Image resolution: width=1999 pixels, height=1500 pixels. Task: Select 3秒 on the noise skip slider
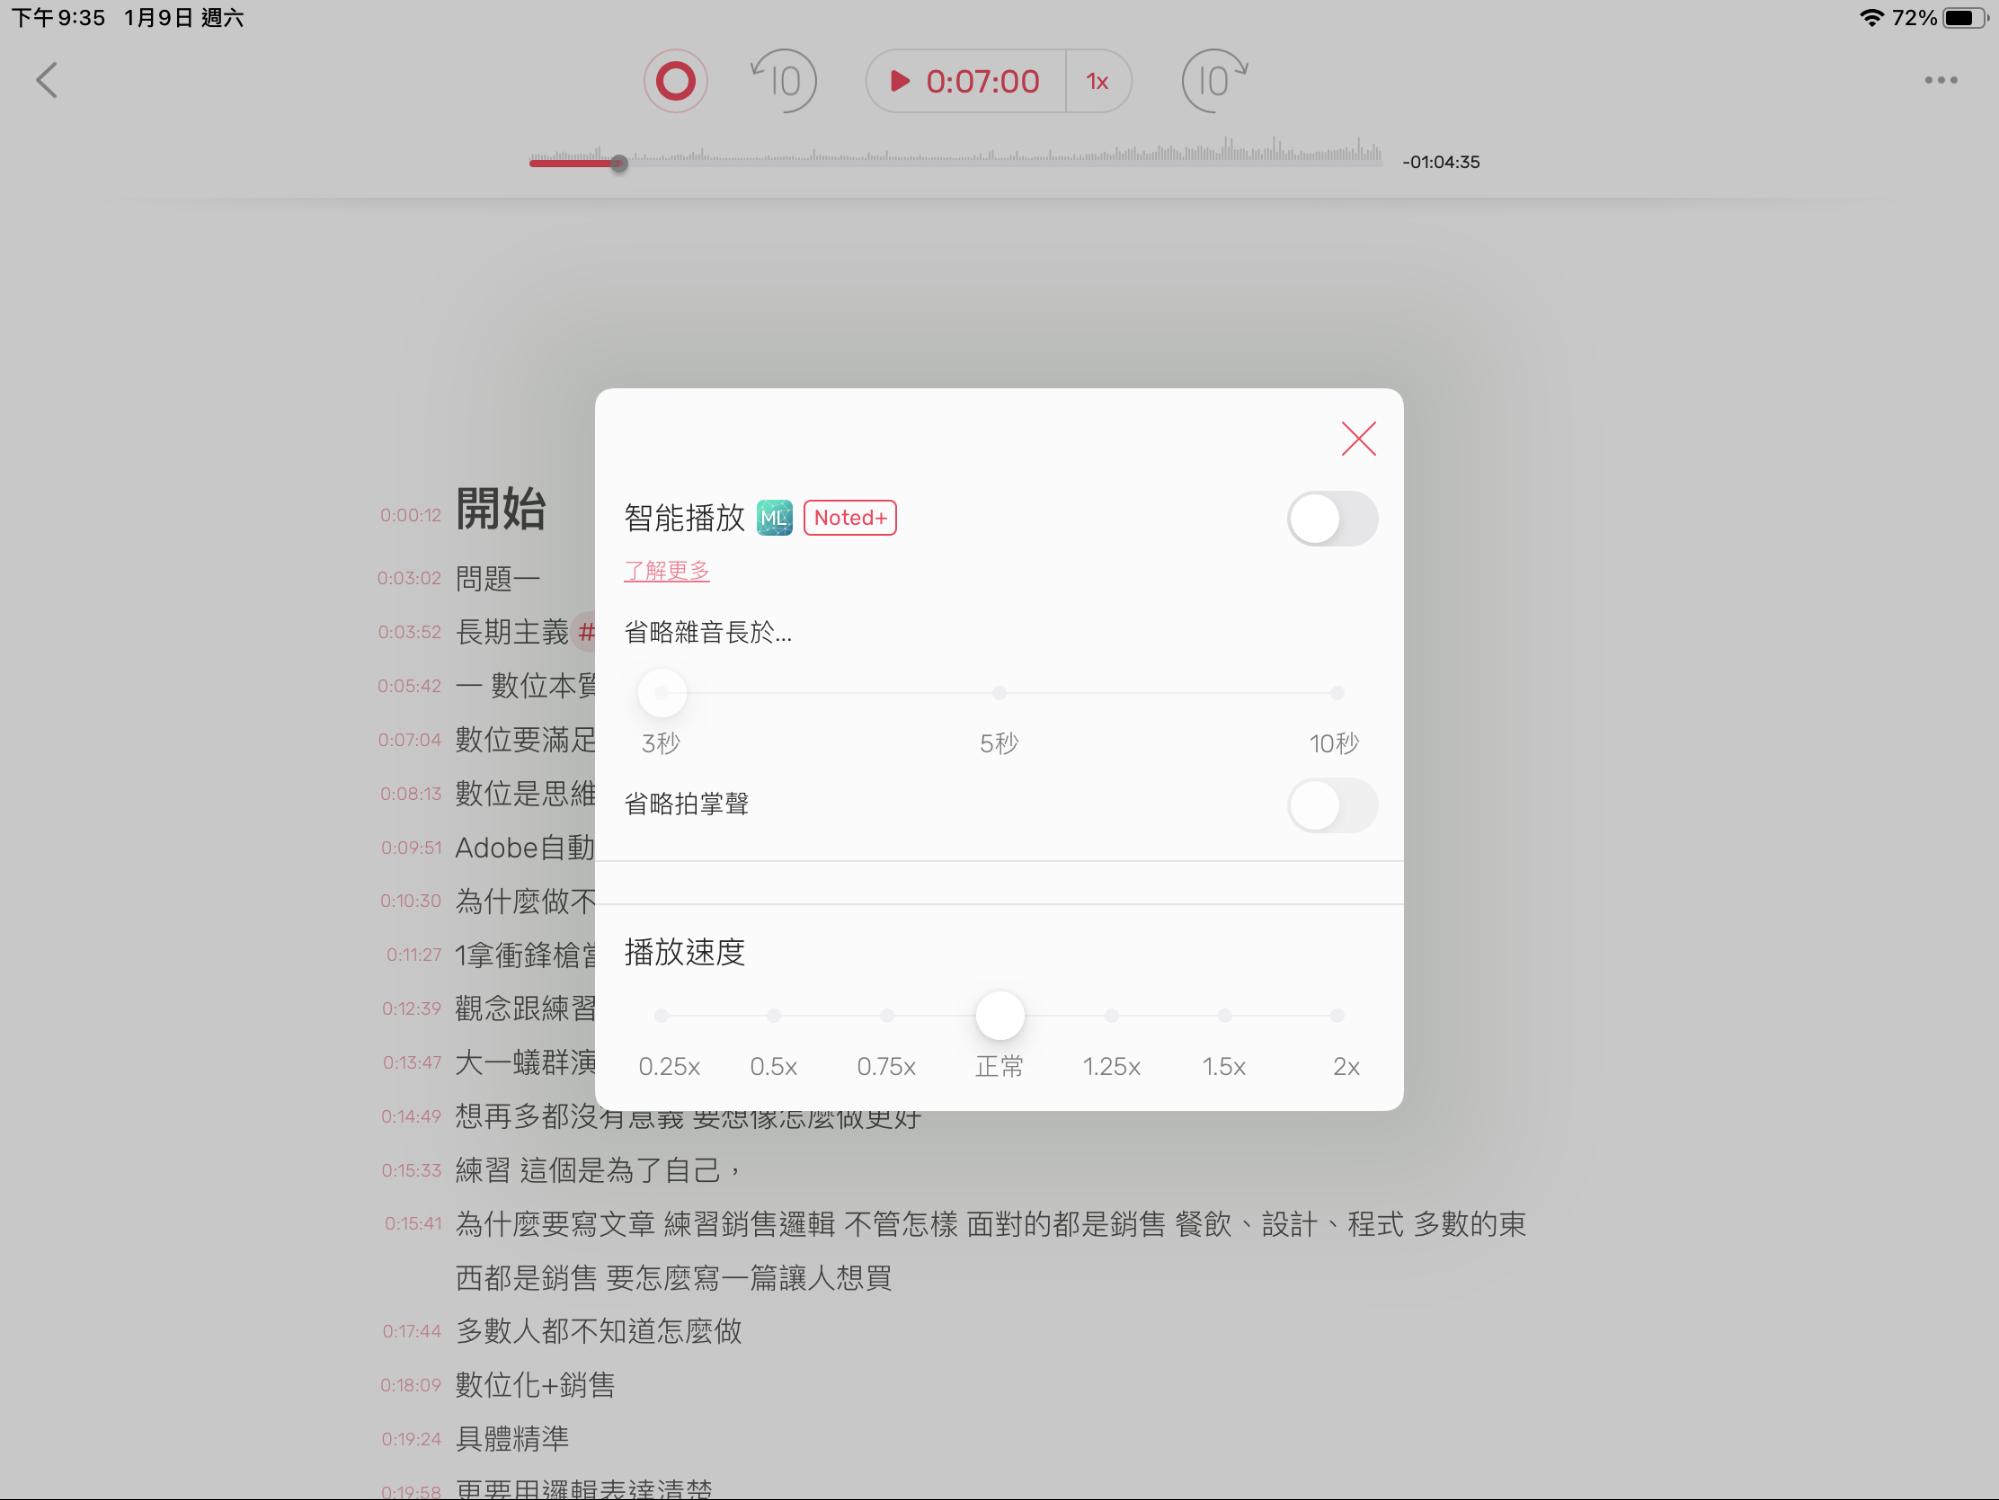tap(661, 692)
